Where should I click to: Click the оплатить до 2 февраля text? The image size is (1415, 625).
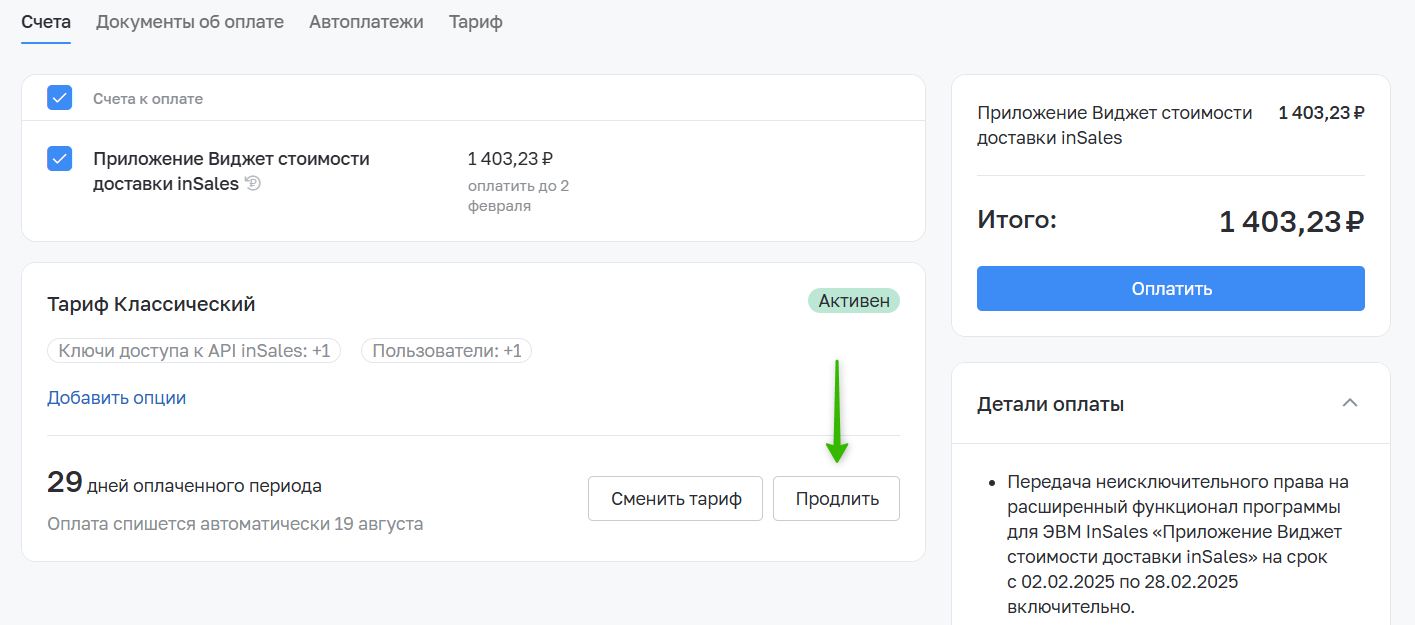518,196
